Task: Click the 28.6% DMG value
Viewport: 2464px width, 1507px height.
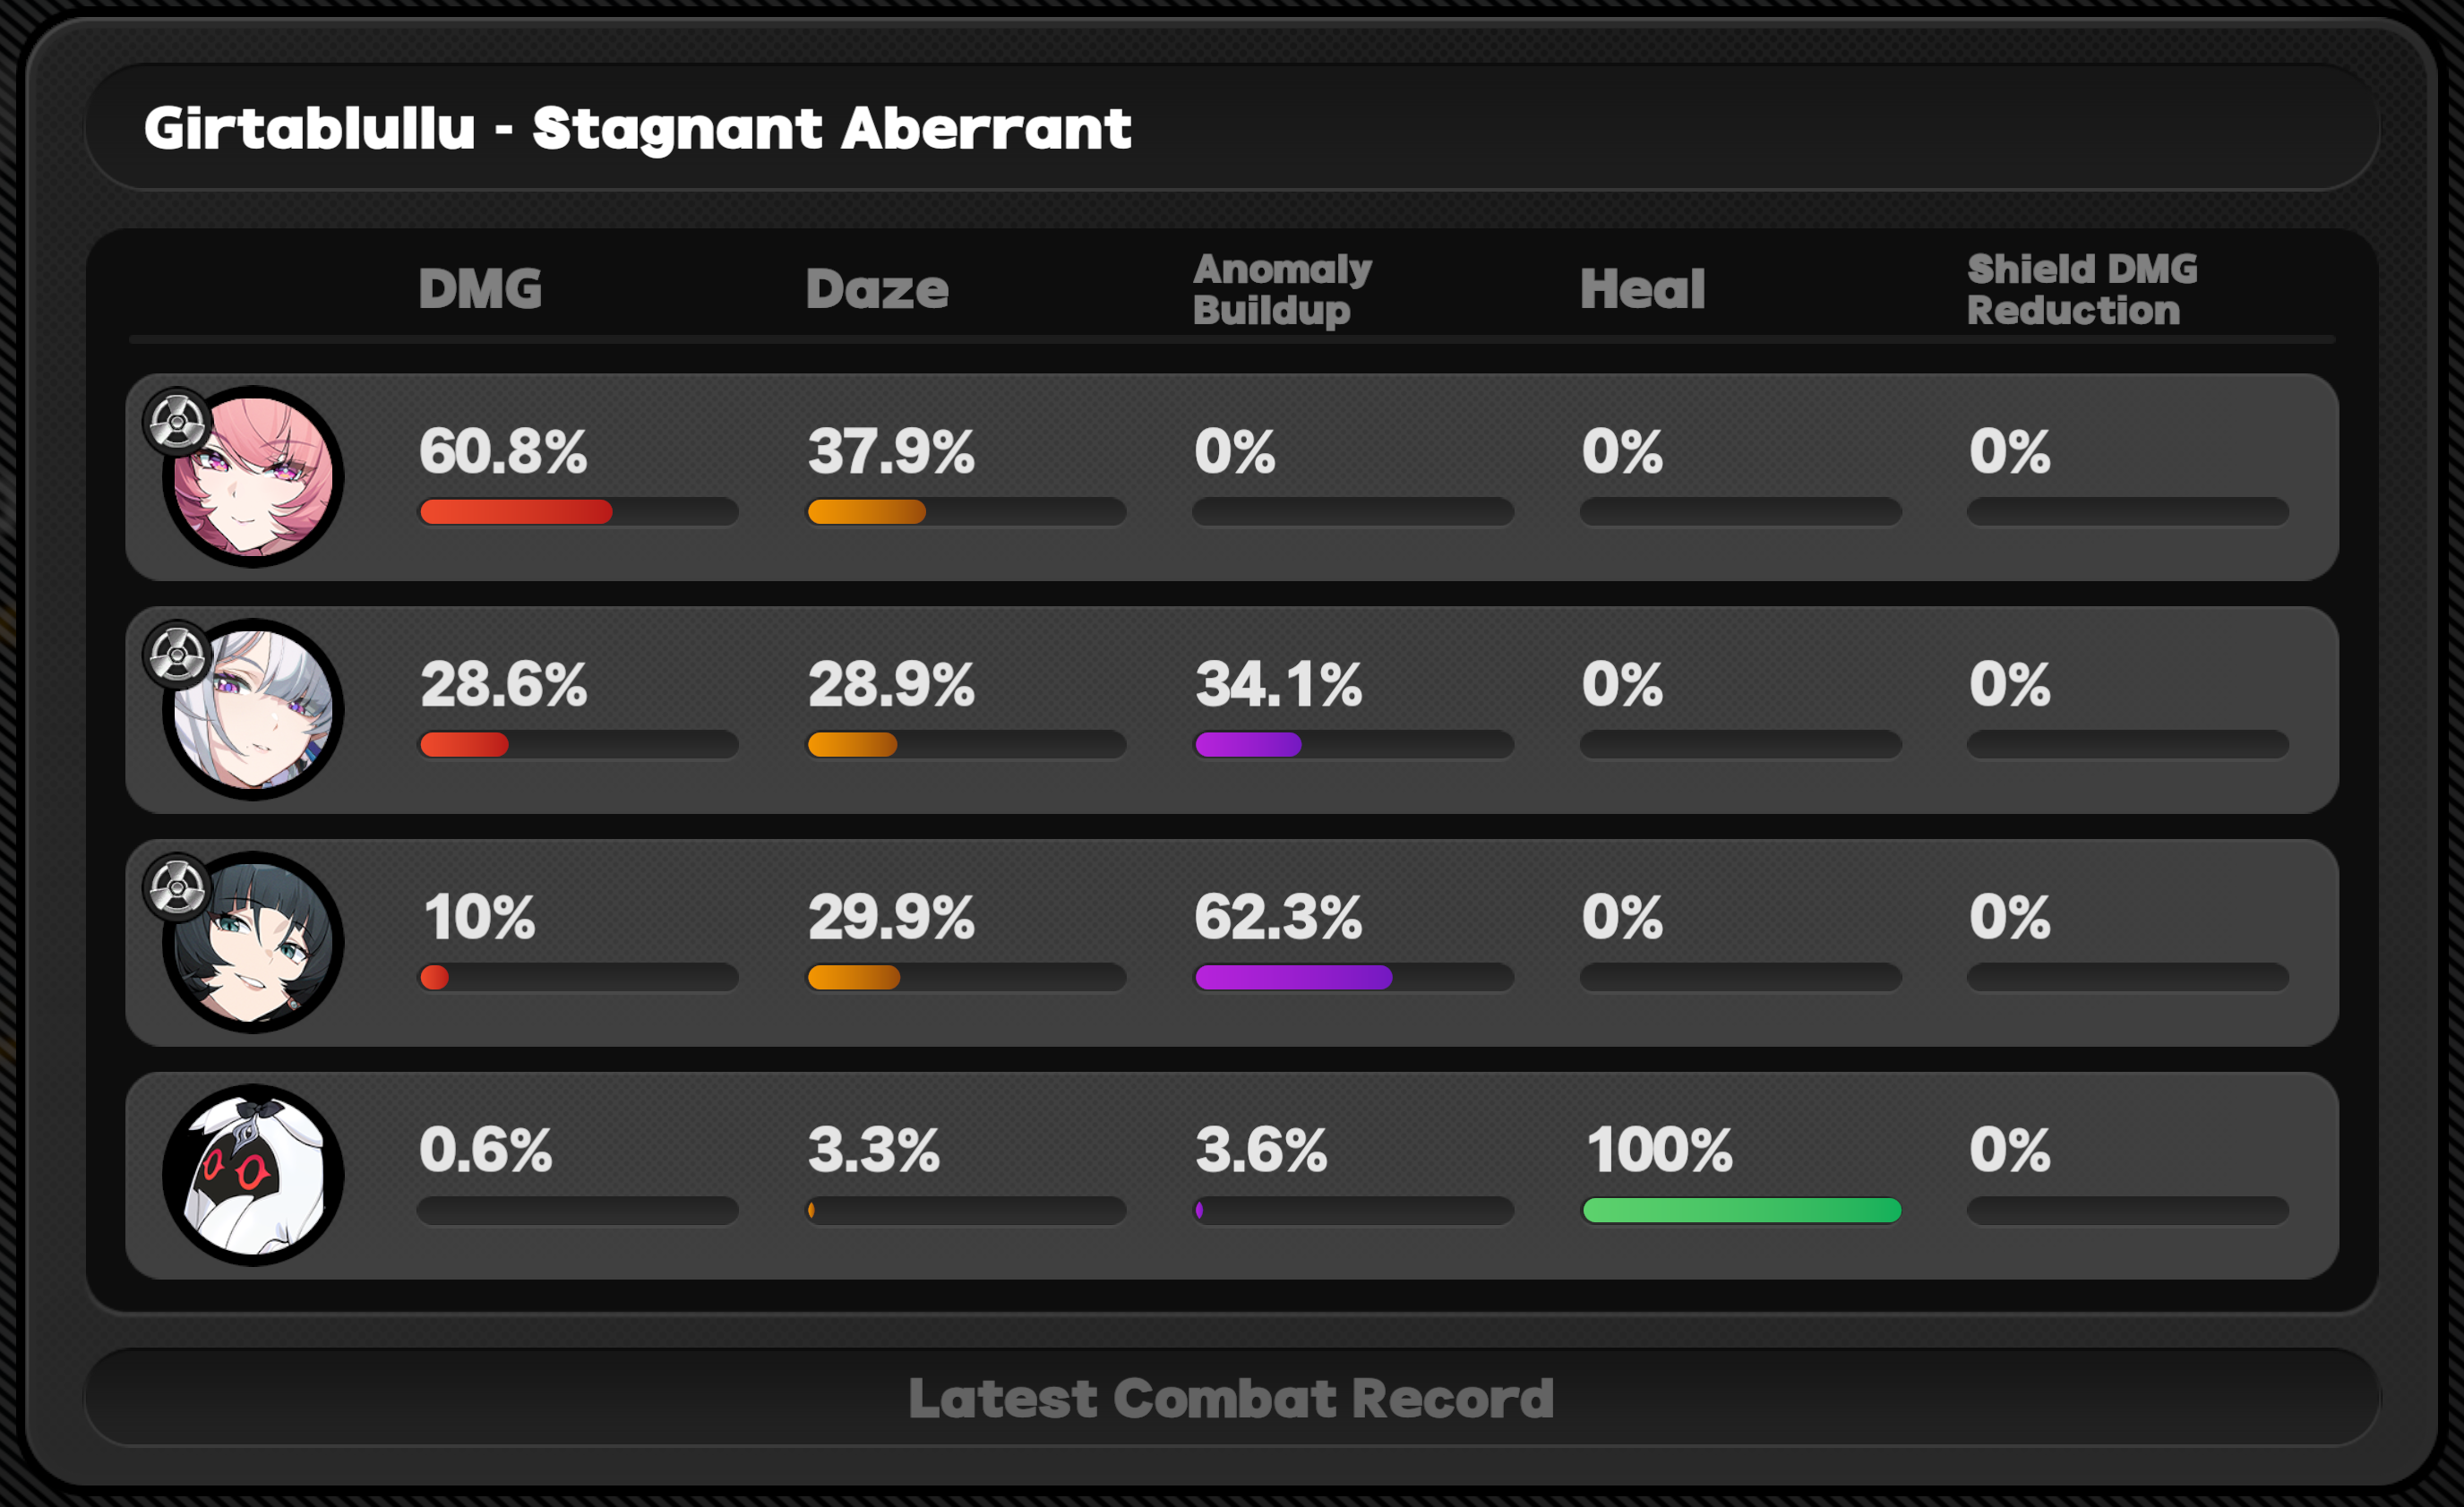Action: (503, 685)
